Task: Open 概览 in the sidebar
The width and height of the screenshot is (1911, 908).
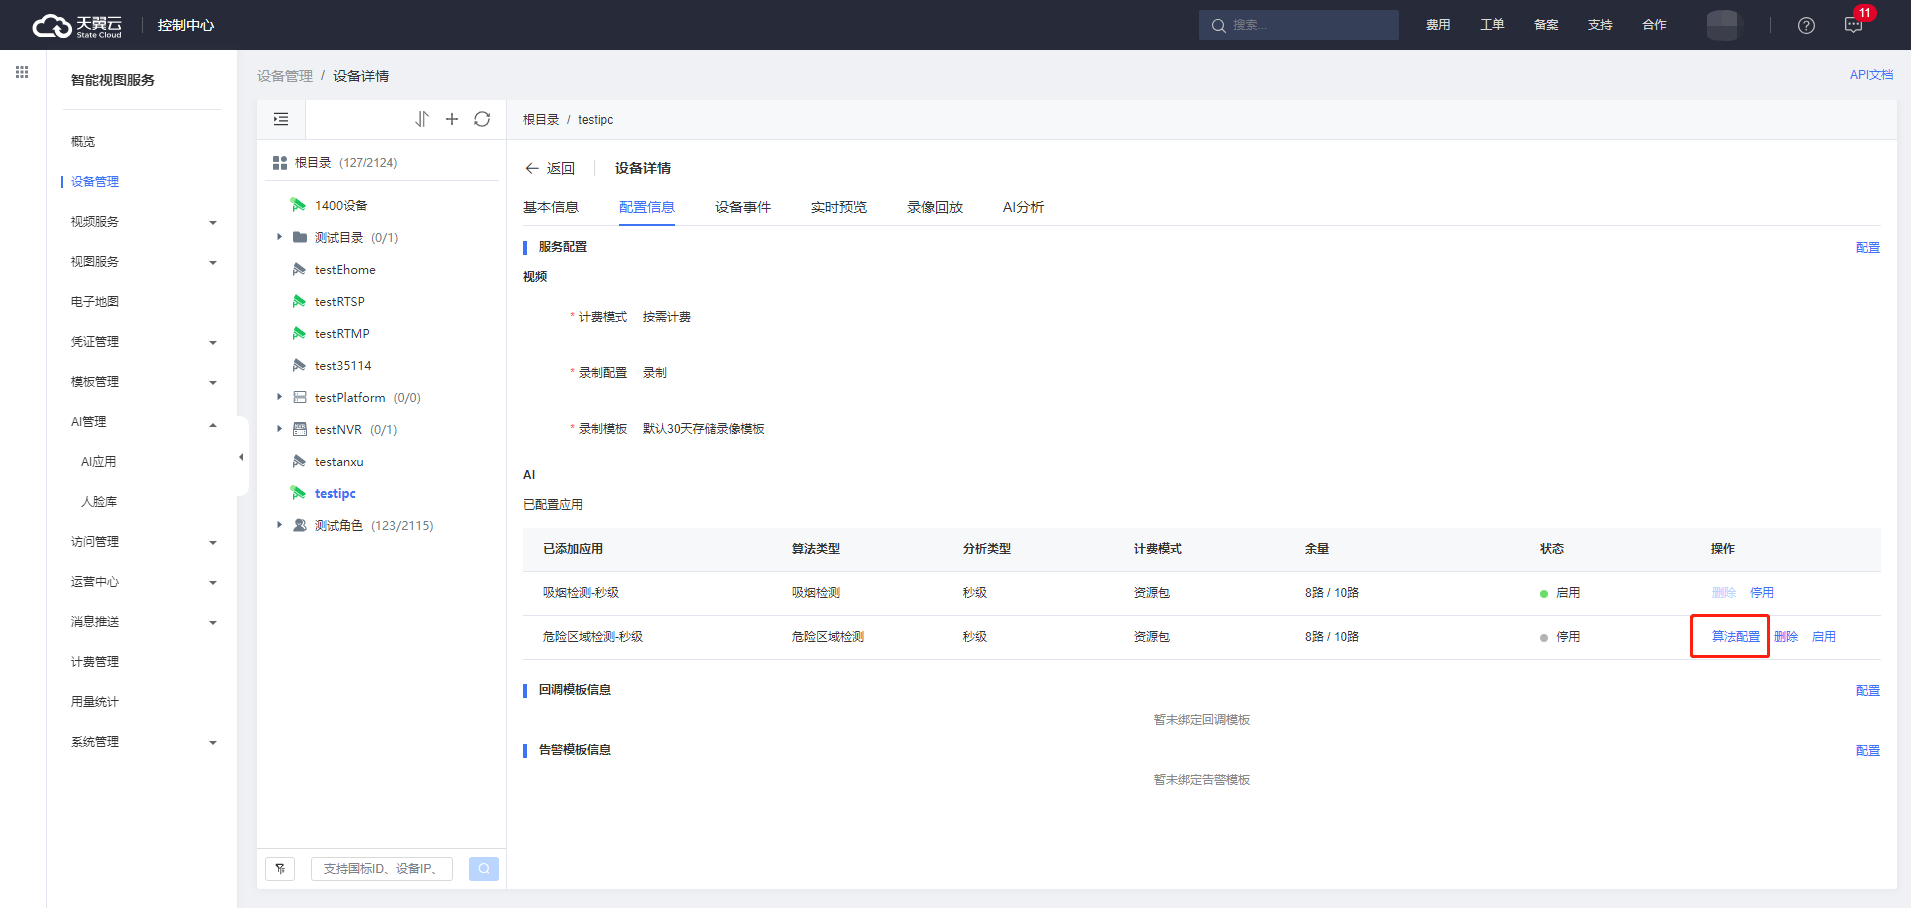Action: tap(83, 141)
